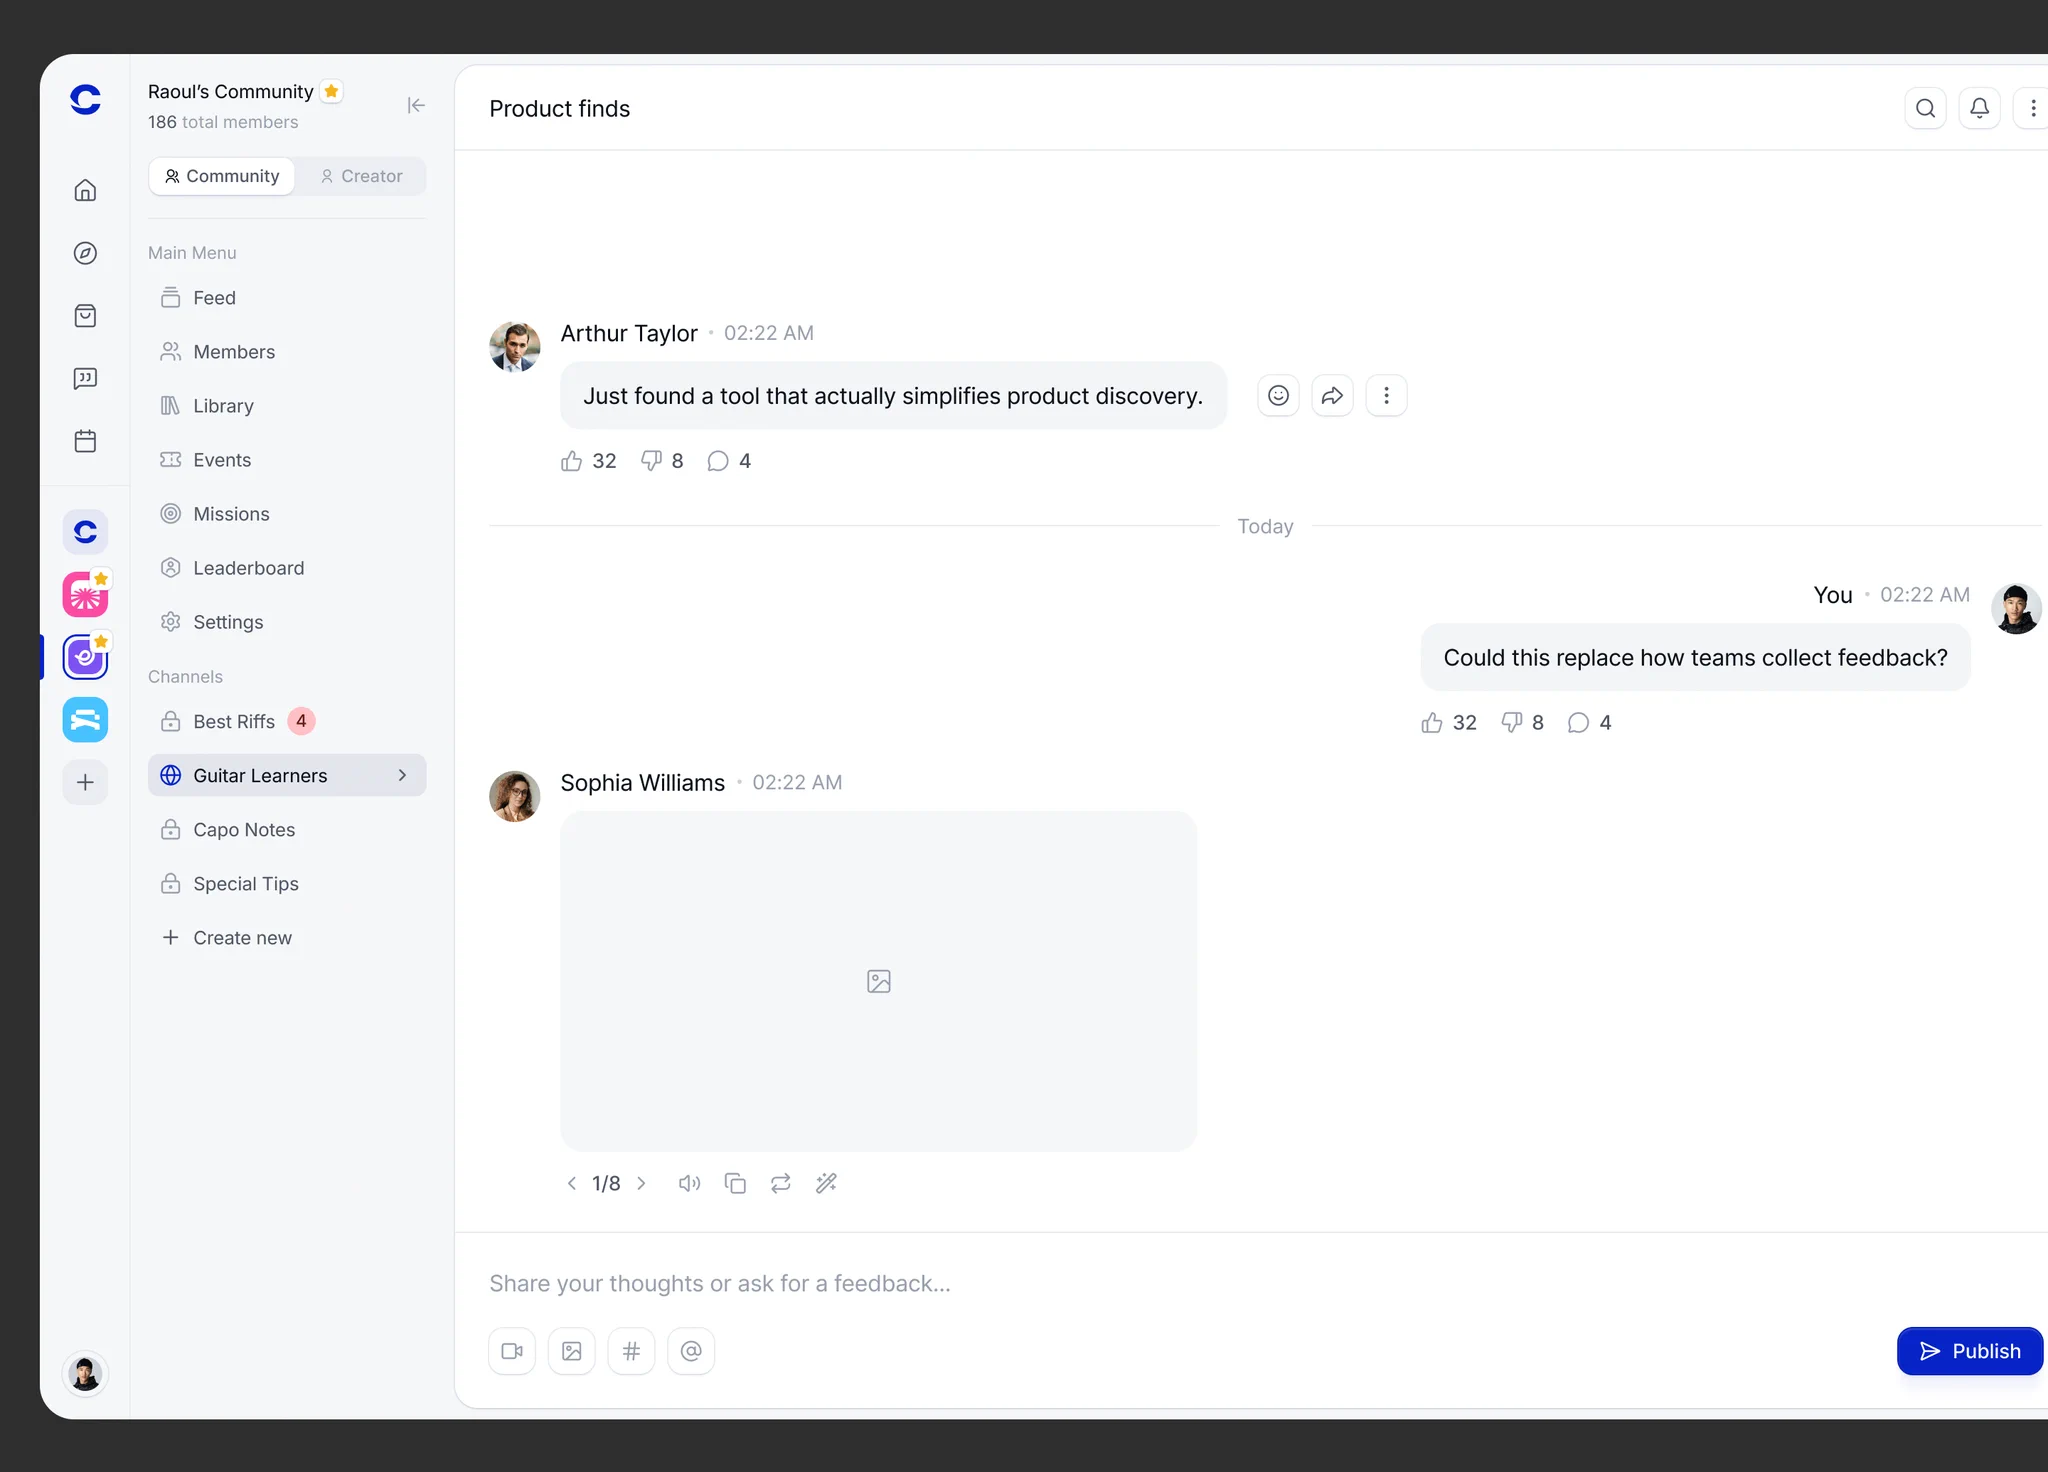Share Arthur Taylor's message

1332,396
